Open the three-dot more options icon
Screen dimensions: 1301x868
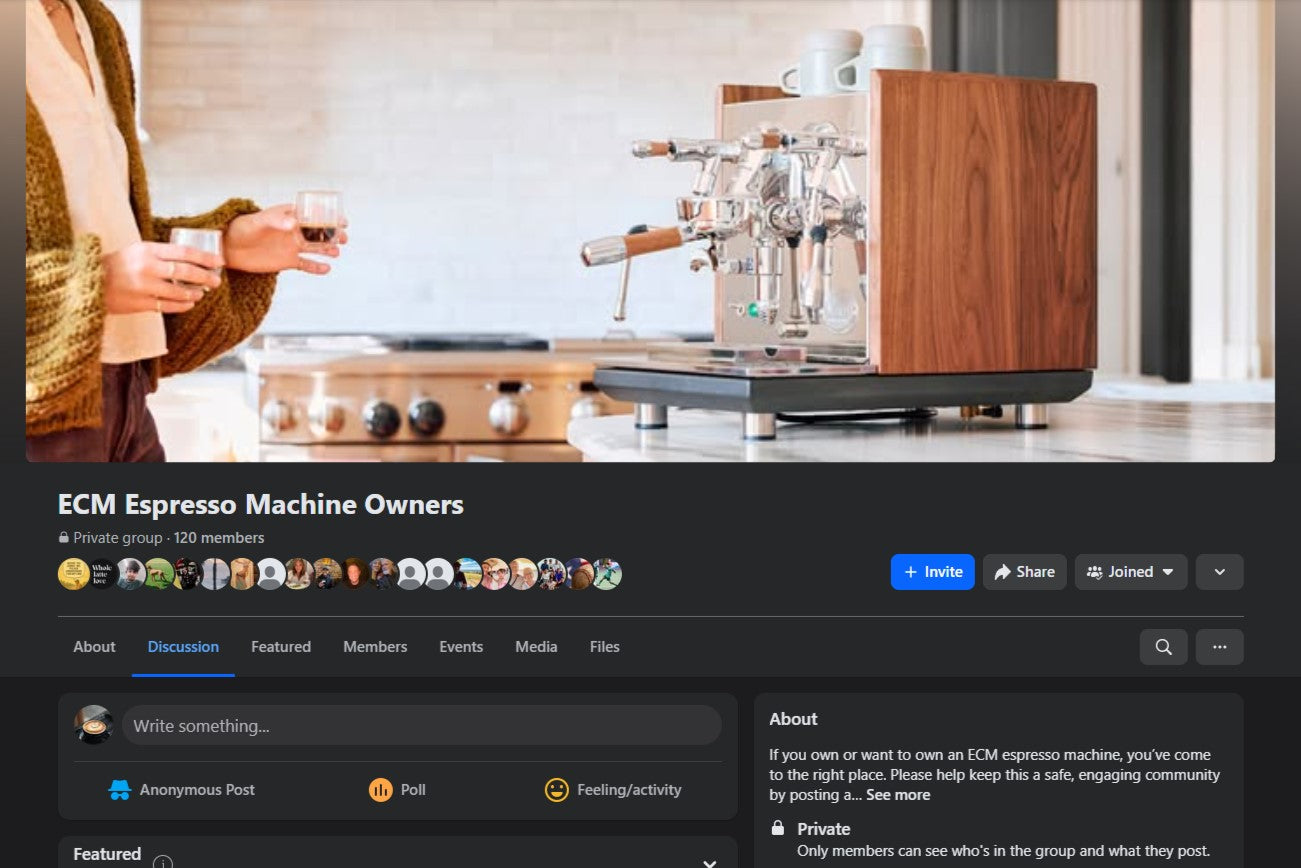pyautogui.click(x=1219, y=647)
